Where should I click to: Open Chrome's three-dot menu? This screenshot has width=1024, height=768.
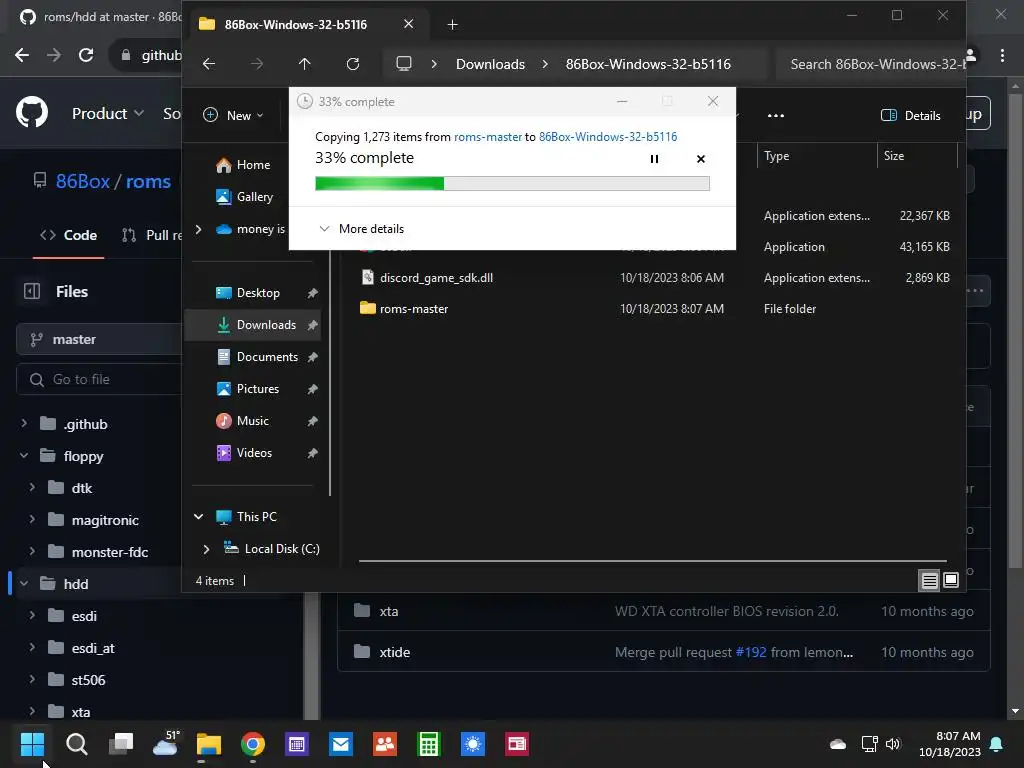pos(1002,56)
